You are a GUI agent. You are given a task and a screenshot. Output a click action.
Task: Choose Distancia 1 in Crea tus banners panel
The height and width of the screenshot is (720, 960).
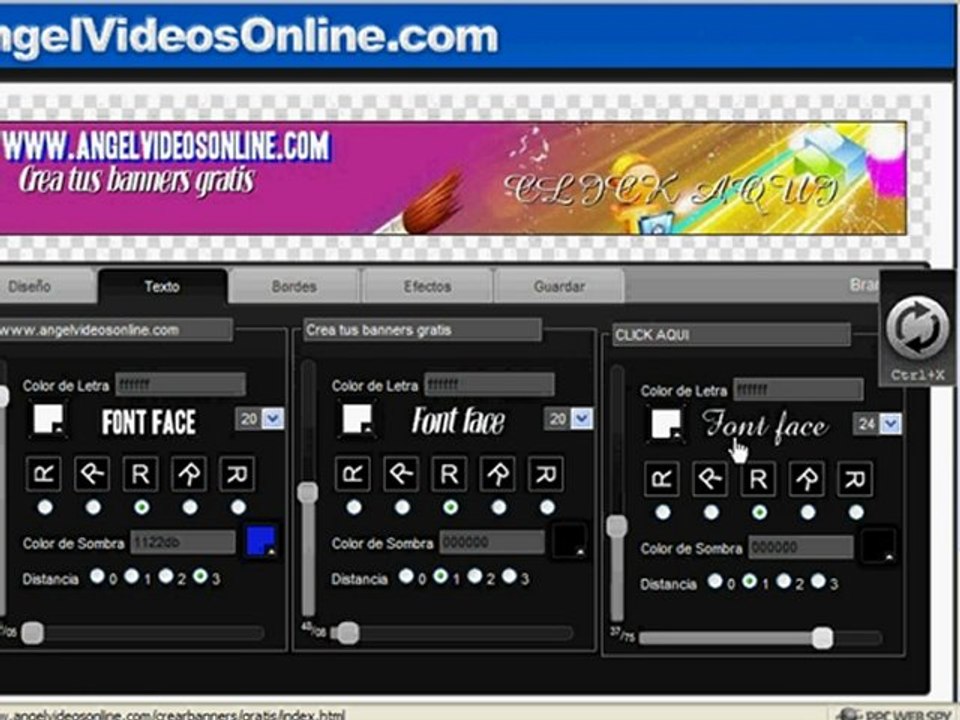click(x=440, y=576)
